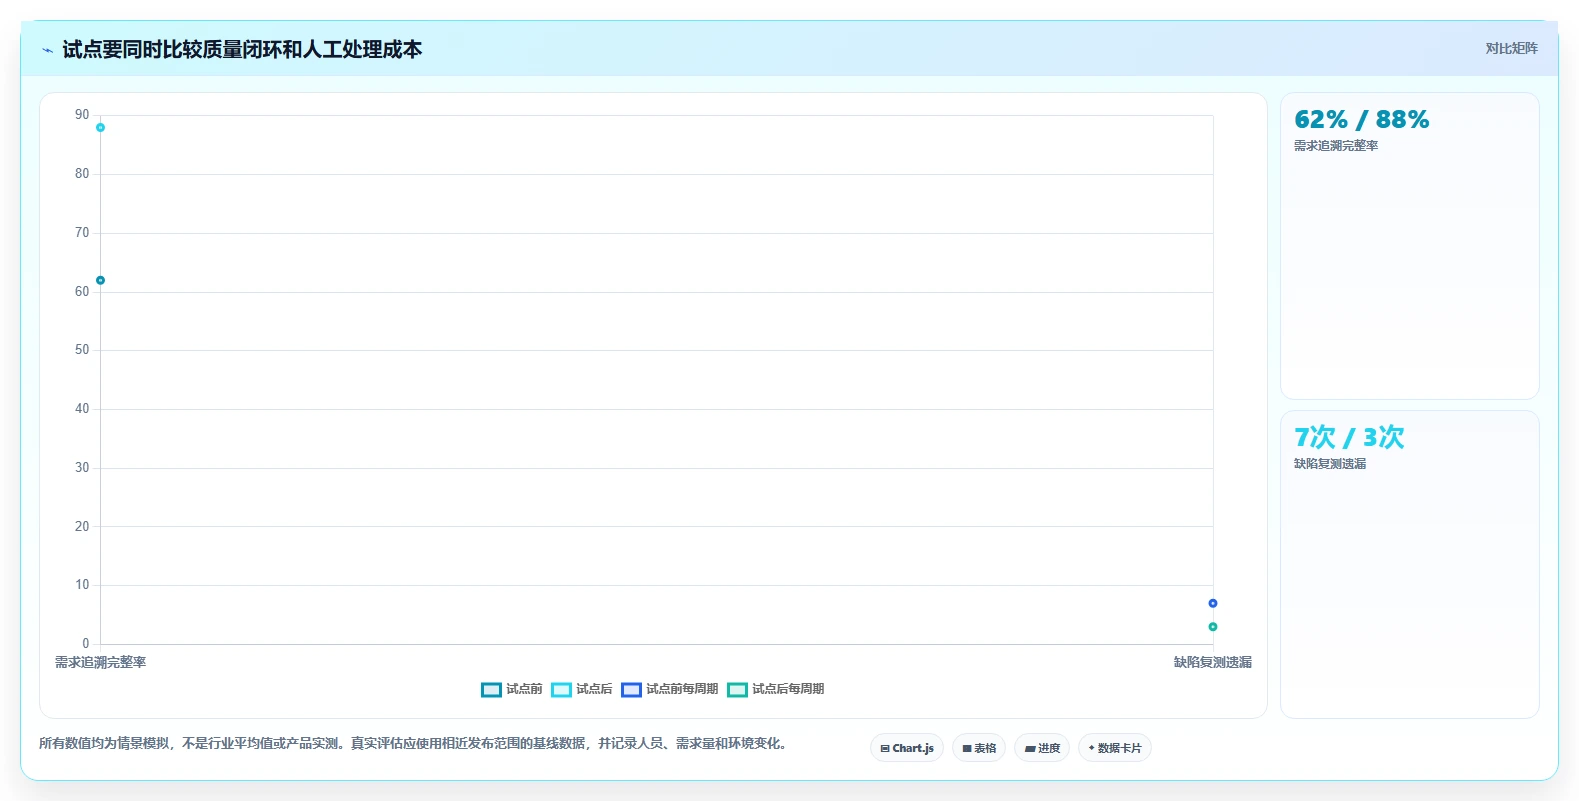
Task: Click the panel title 试点要同时比较质量闭环和人工处理成本
Action: point(242,49)
